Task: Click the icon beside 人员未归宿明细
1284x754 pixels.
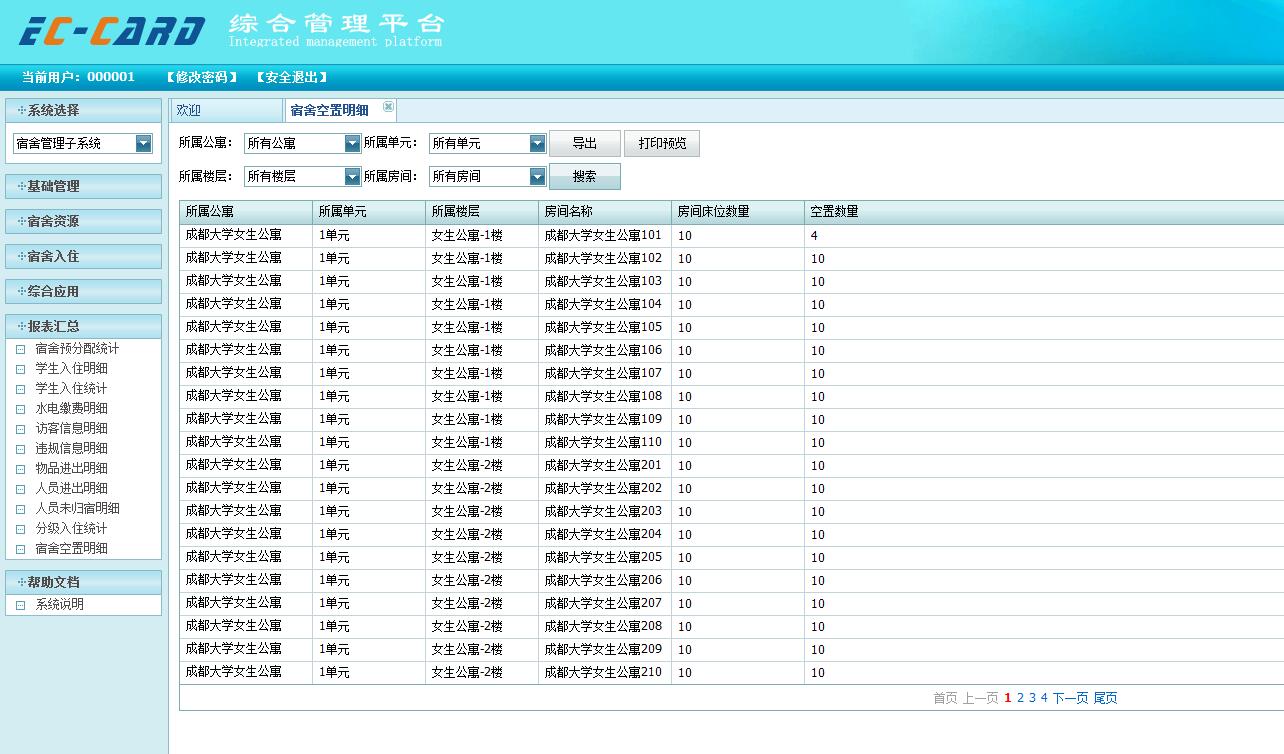Action: tap(20, 509)
